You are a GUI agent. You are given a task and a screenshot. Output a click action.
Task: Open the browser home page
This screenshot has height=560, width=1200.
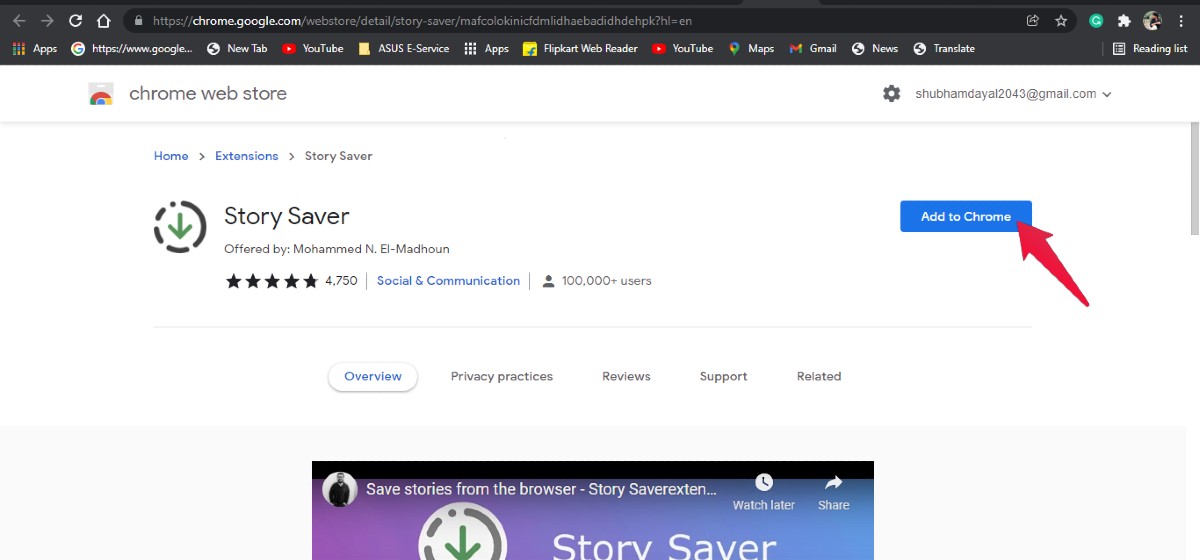coord(104,20)
